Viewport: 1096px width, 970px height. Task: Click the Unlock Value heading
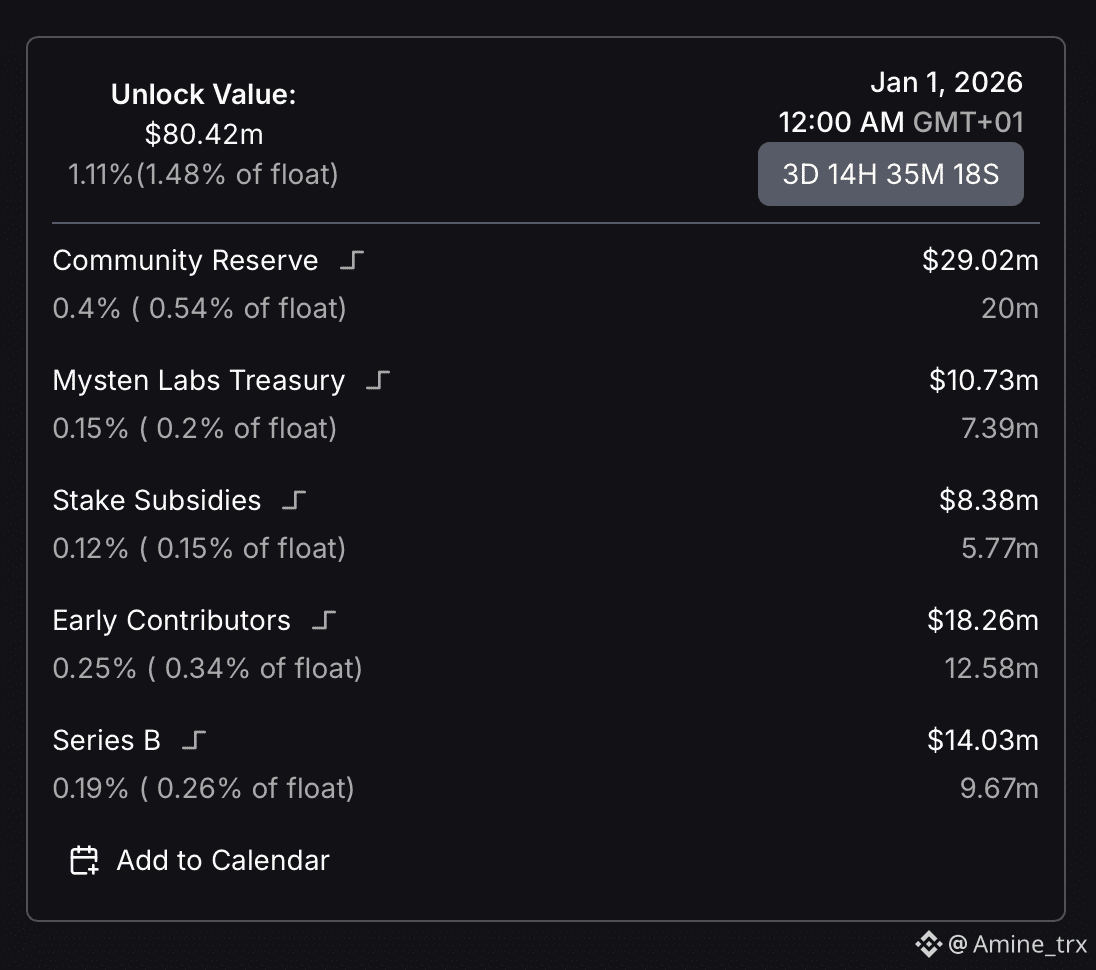(x=203, y=95)
